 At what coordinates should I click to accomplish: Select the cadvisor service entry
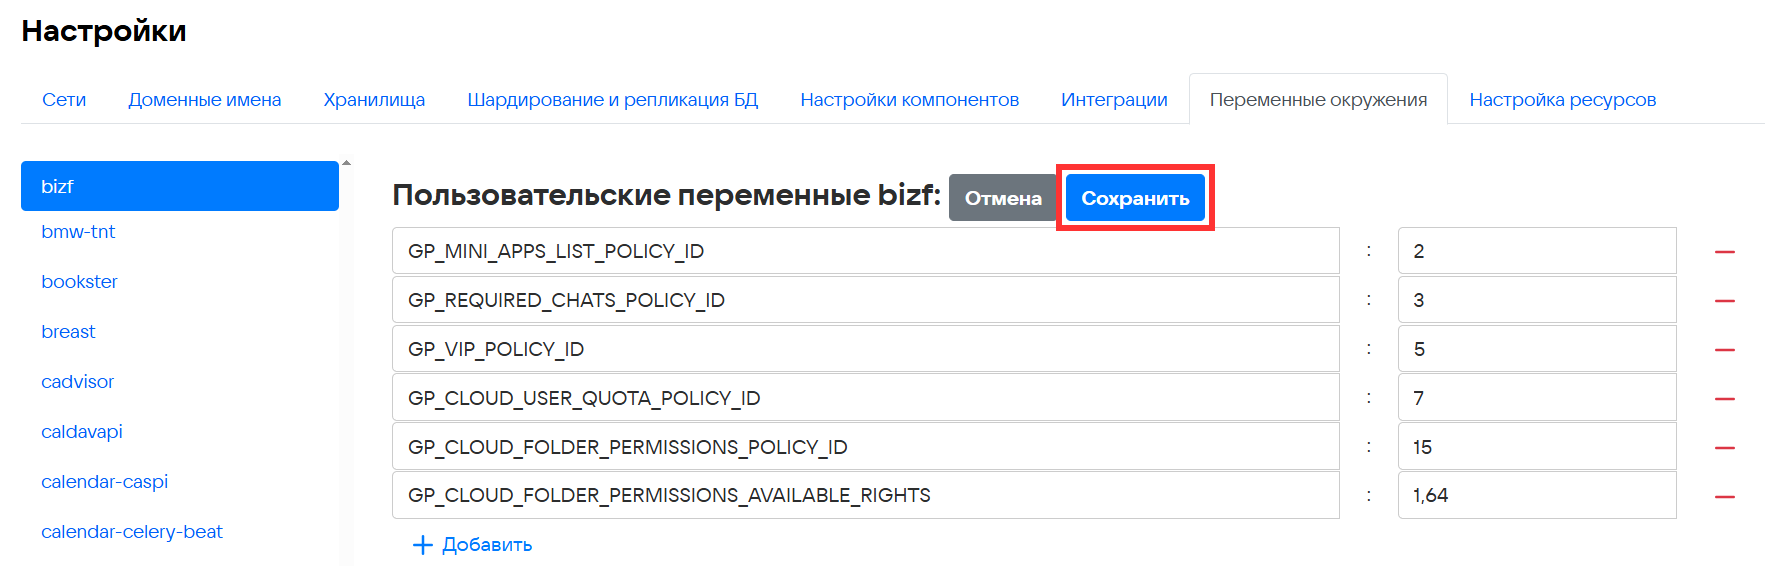pos(77,382)
